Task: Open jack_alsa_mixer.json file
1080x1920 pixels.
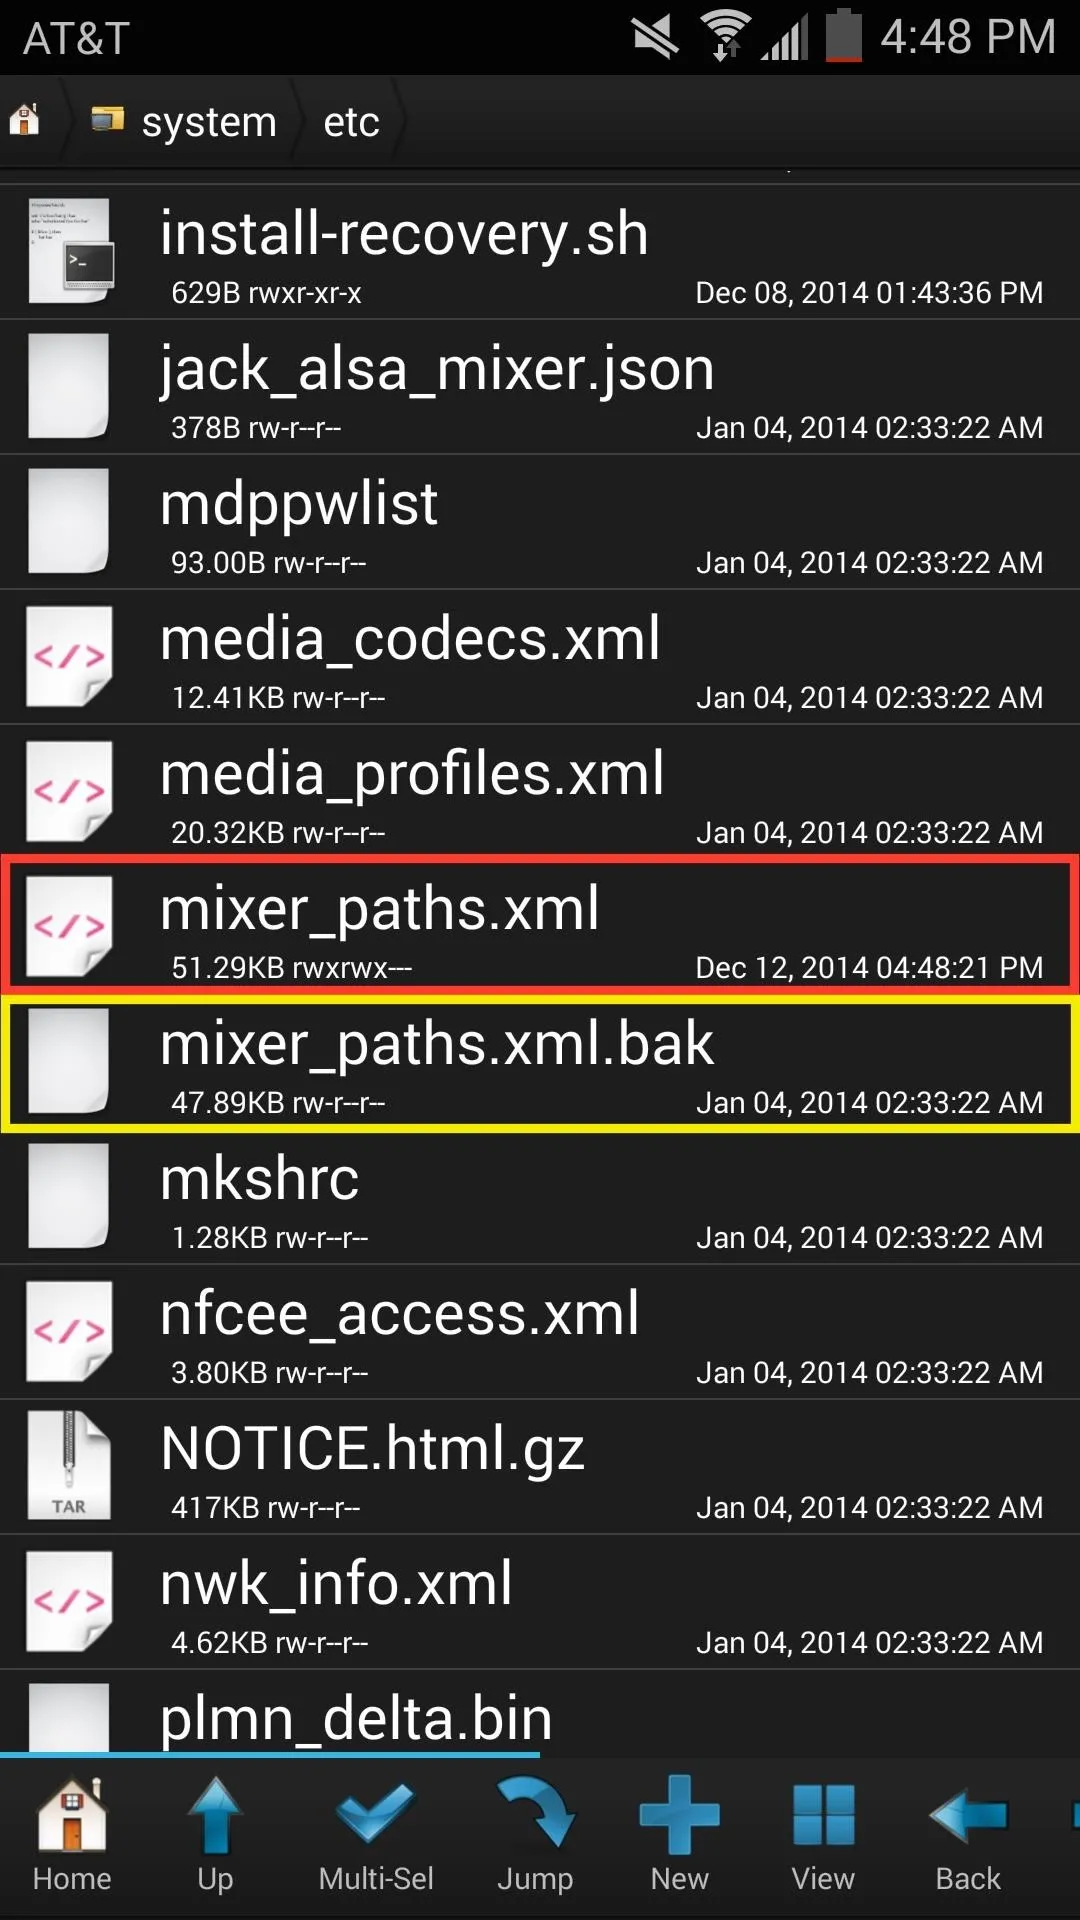Action: click(540, 388)
